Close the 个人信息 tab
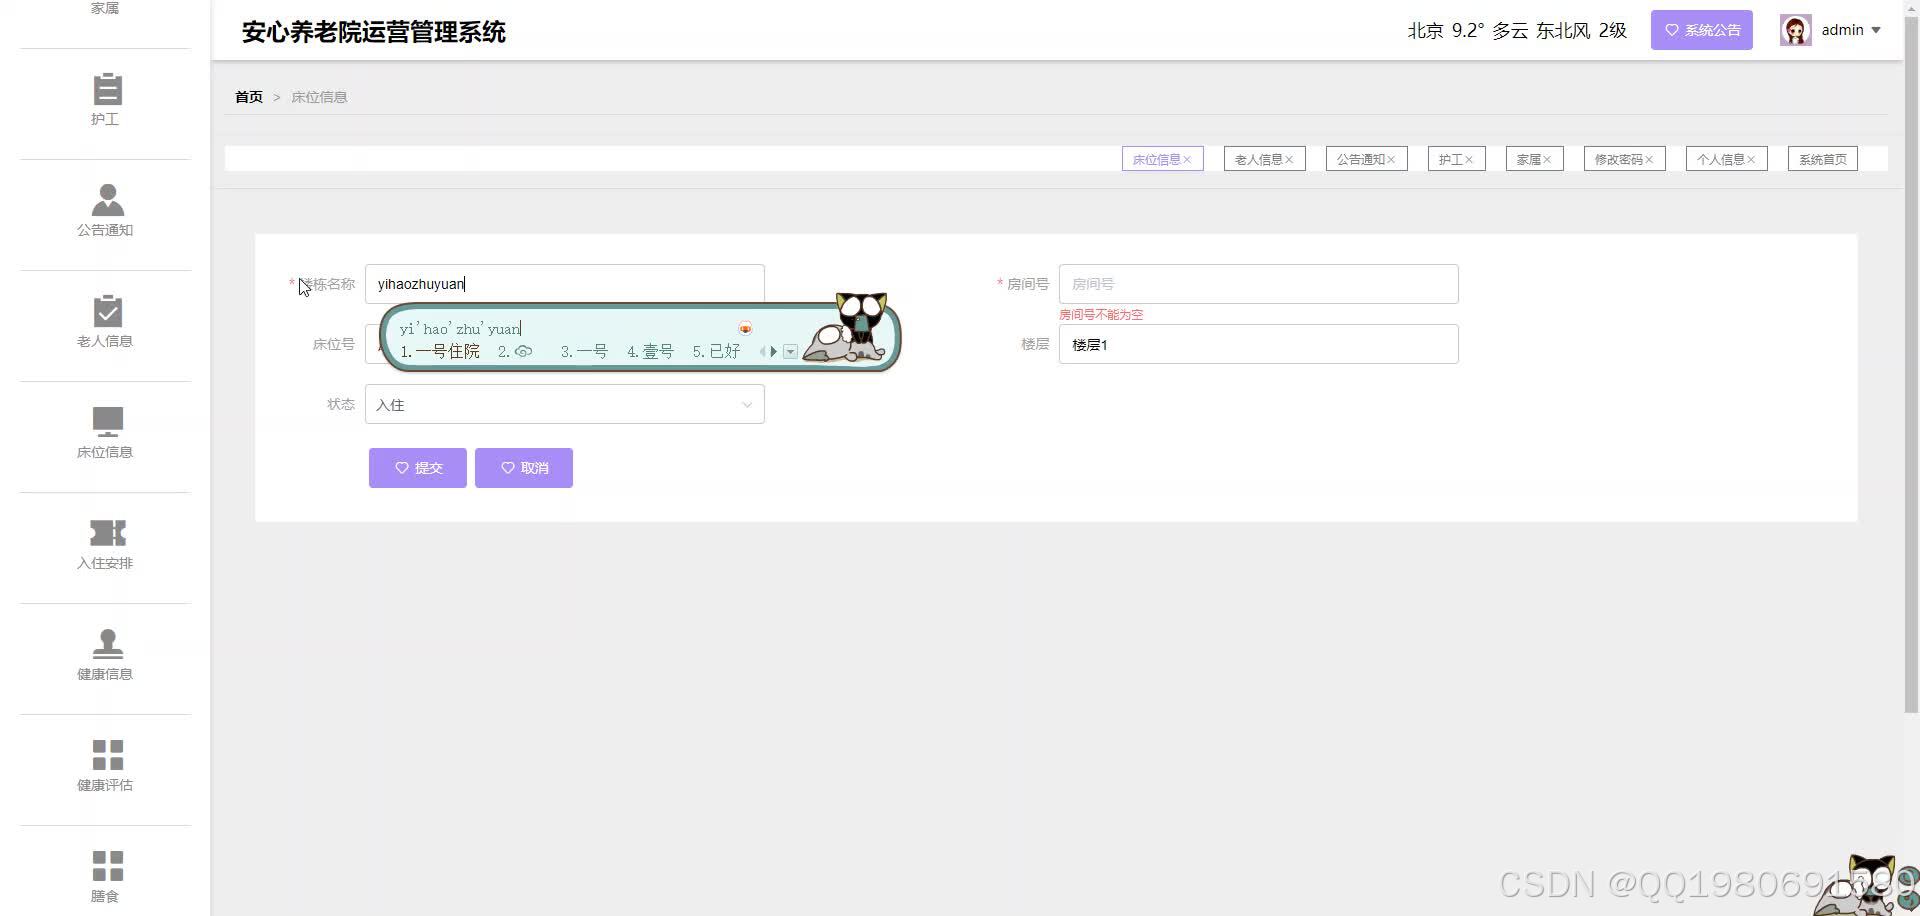 1751,160
